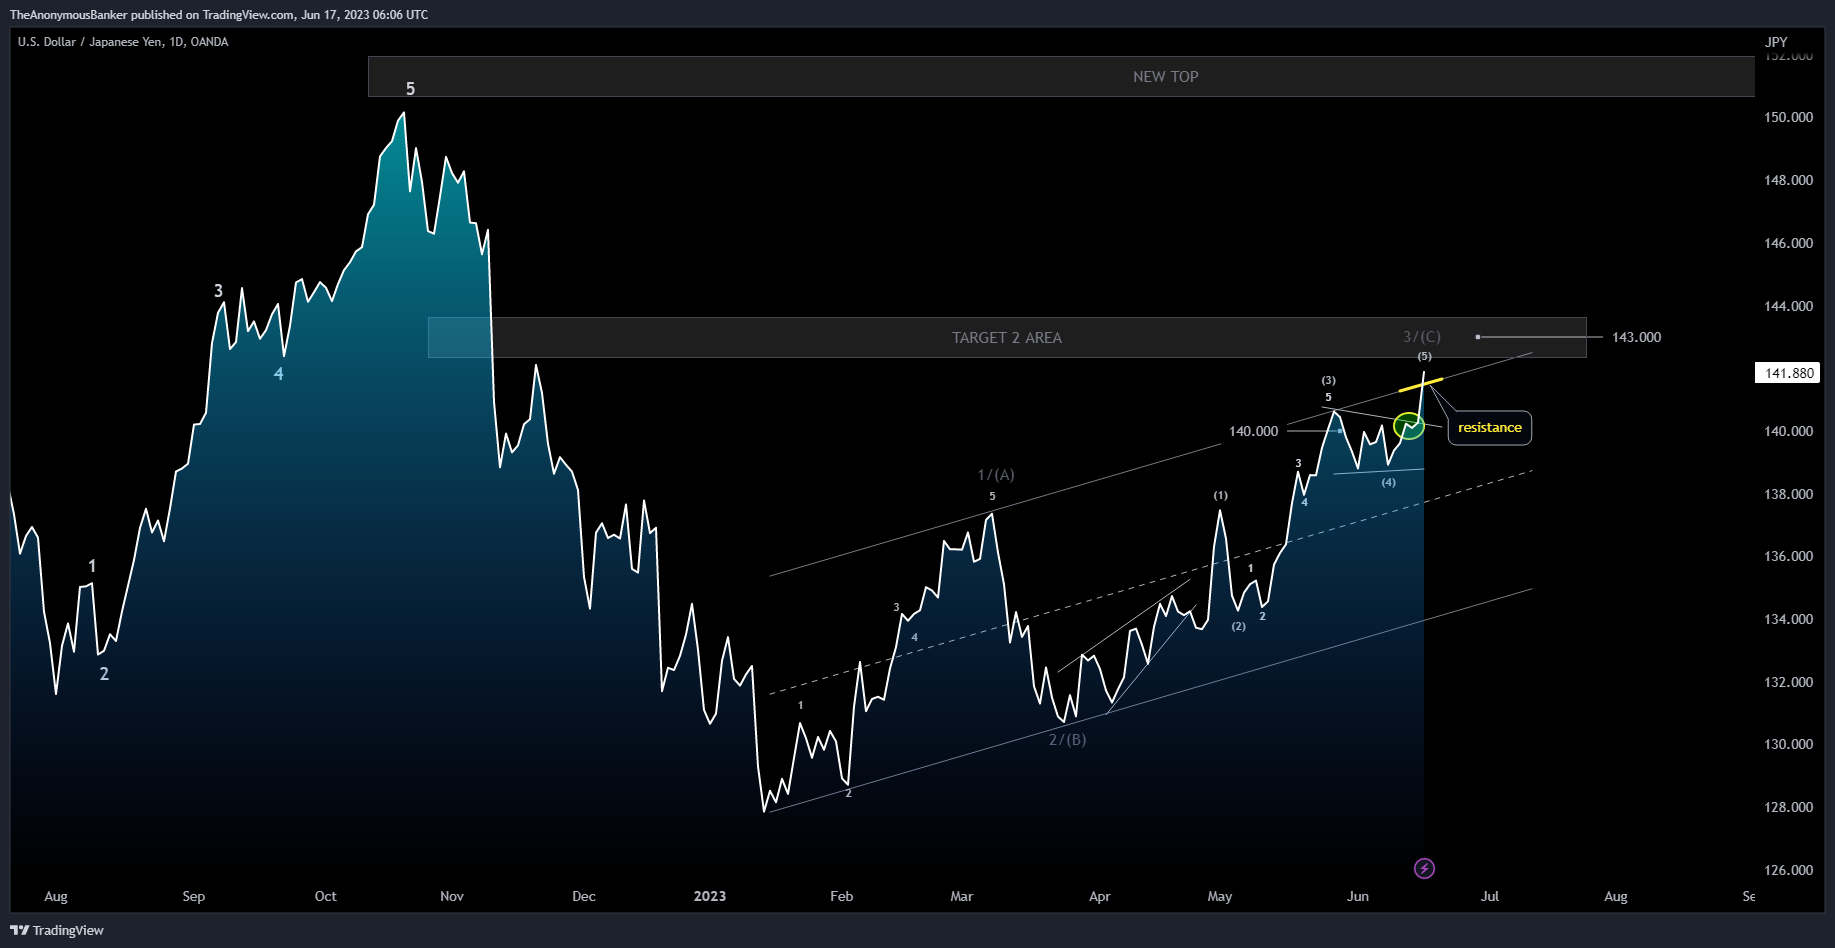Click the Nov label on time axis

pyautogui.click(x=452, y=896)
